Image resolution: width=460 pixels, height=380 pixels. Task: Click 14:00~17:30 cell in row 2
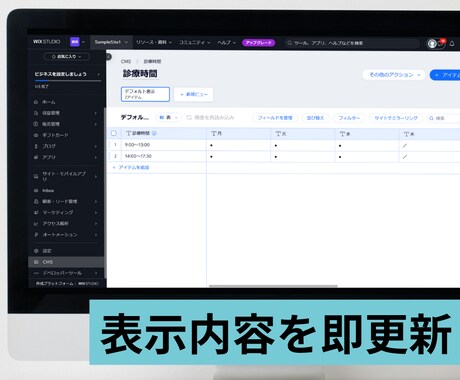click(x=163, y=156)
